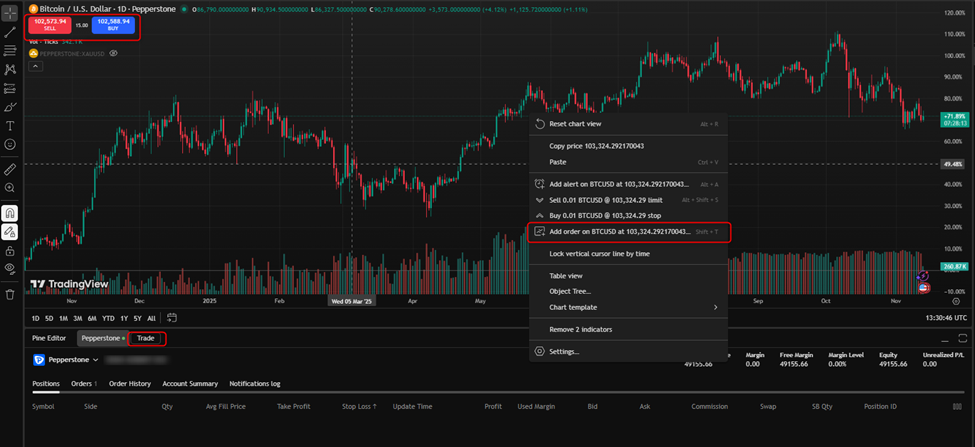Activate the zoom in tool
Viewport: 975px width, 447px height.
(x=11, y=188)
